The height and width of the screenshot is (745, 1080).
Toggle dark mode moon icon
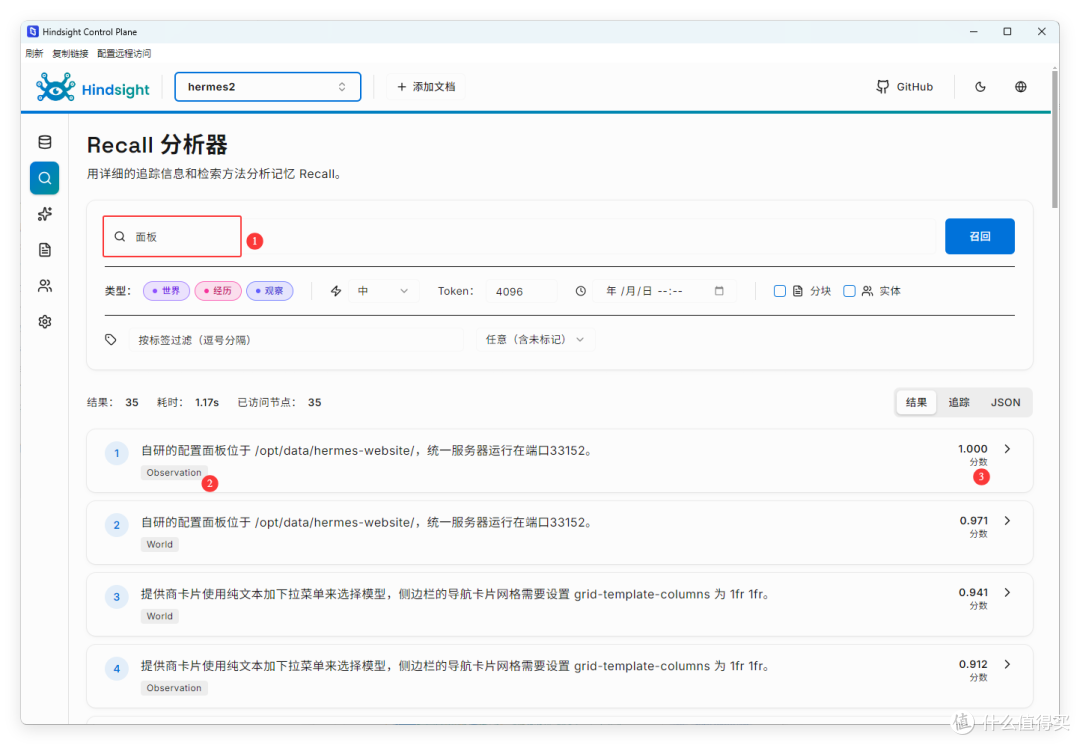[x=980, y=87]
